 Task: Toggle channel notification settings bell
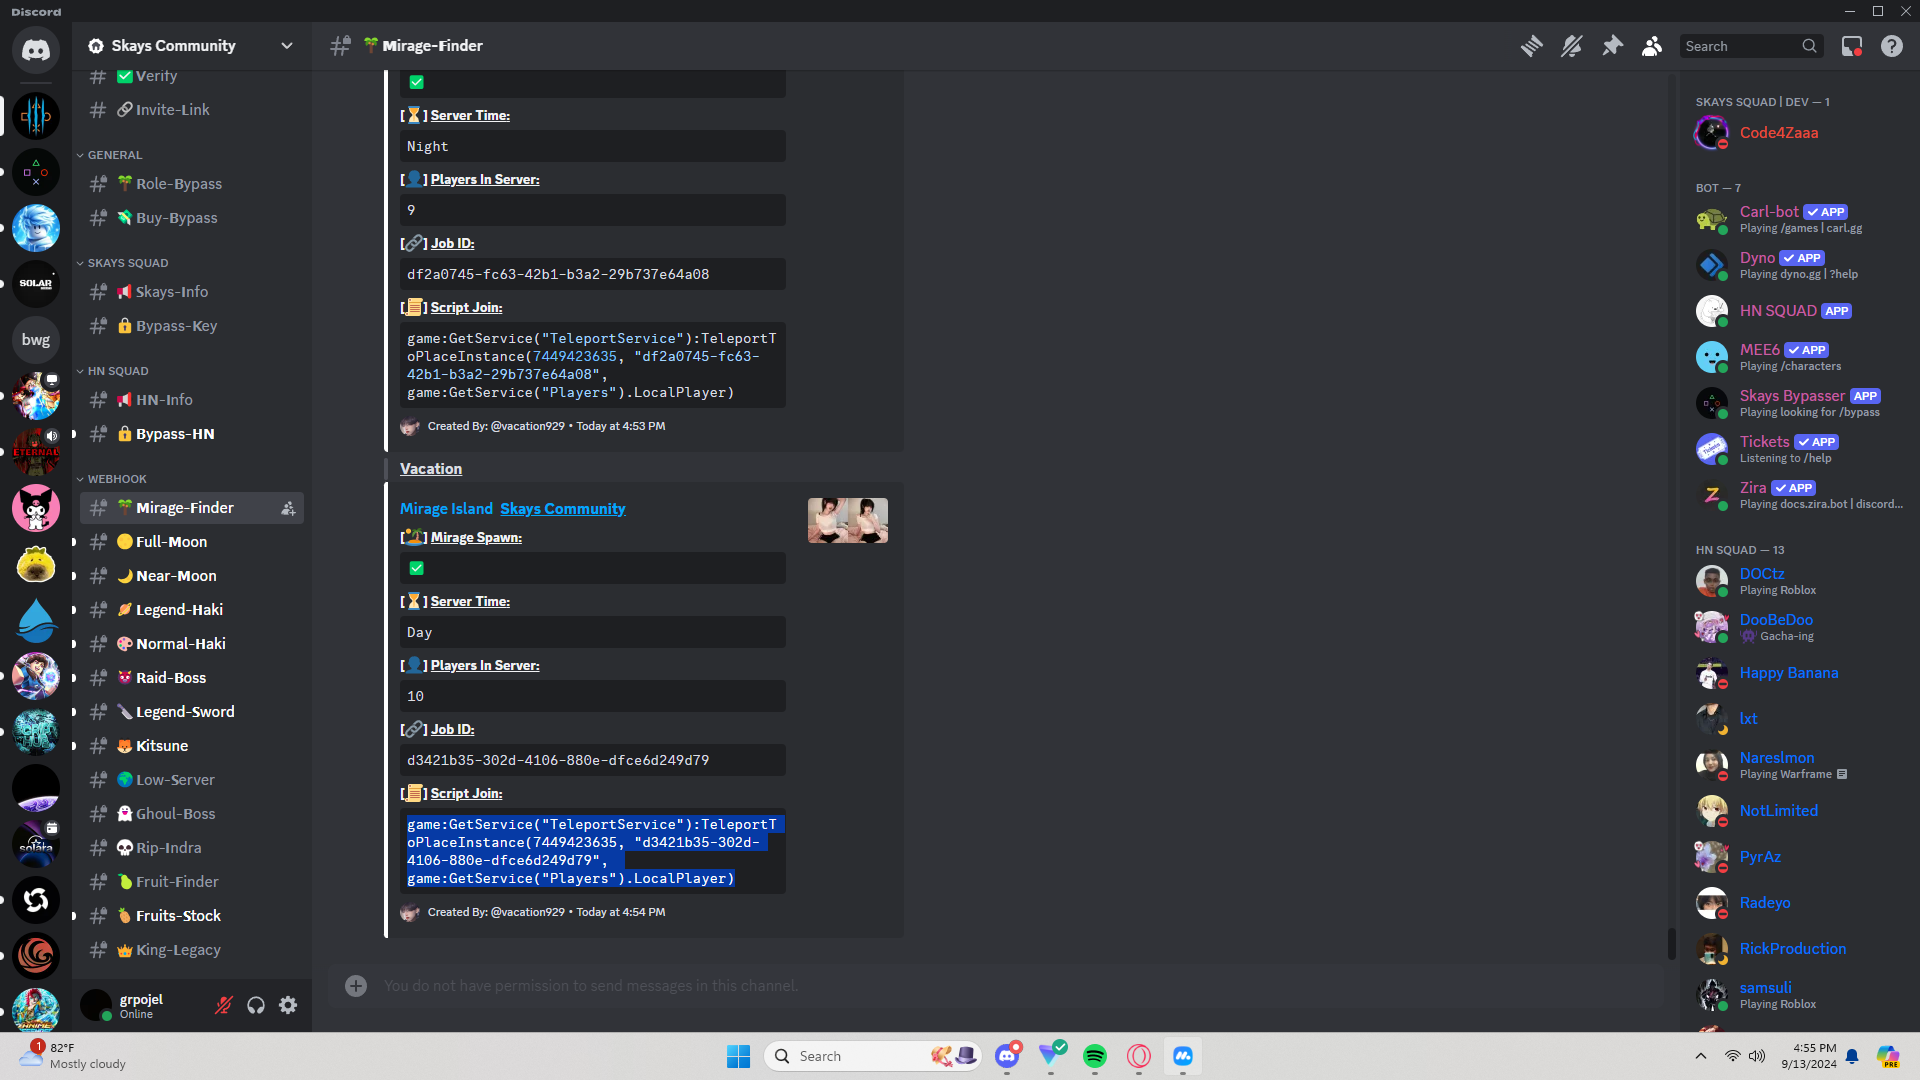pyautogui.click(x=1572, y=46)
